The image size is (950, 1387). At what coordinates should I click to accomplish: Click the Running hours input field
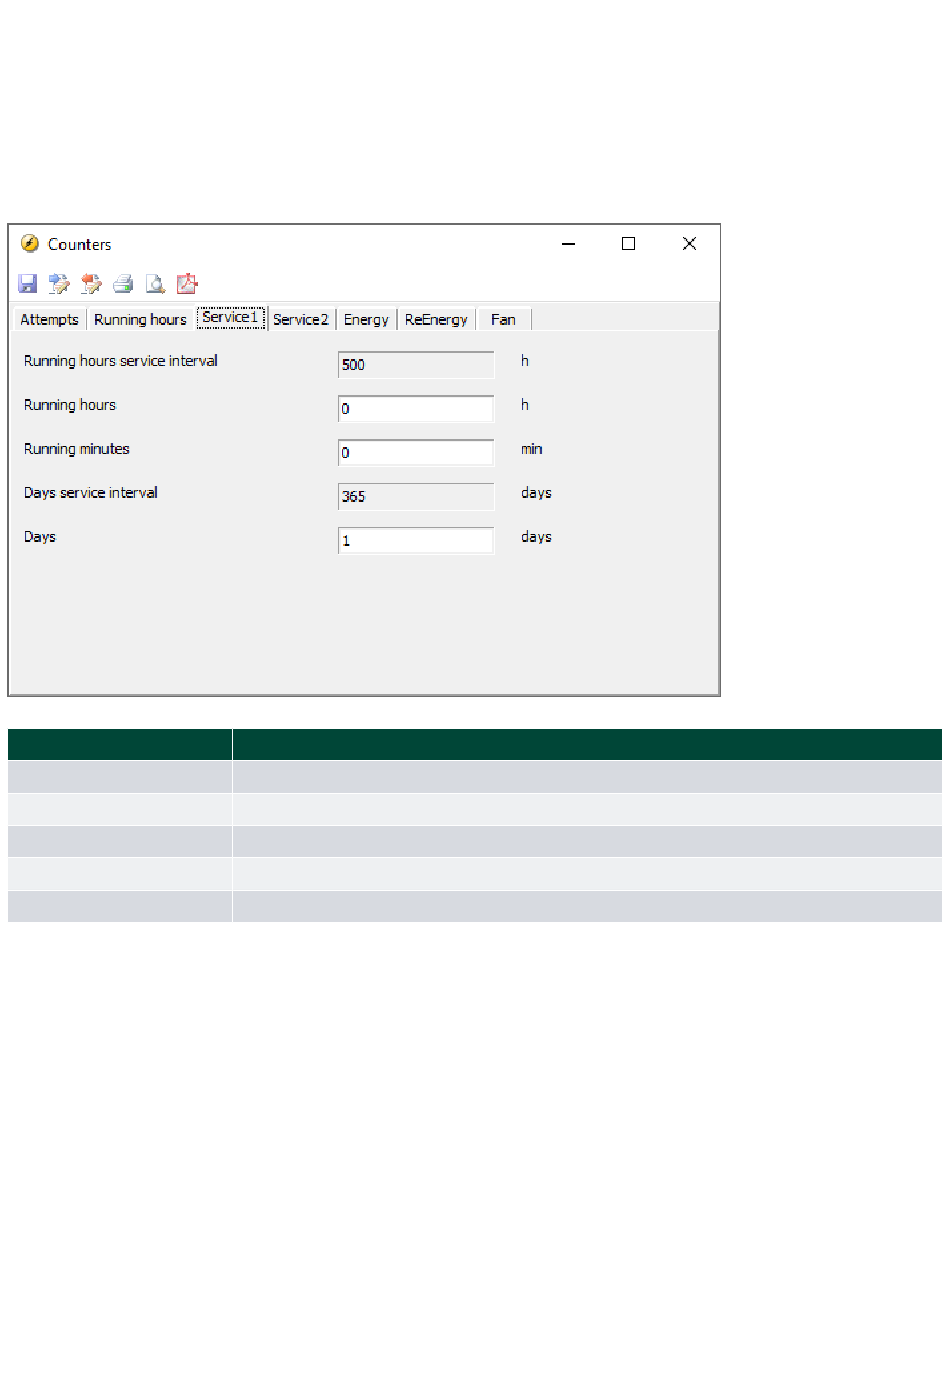(x=415, y=409)
